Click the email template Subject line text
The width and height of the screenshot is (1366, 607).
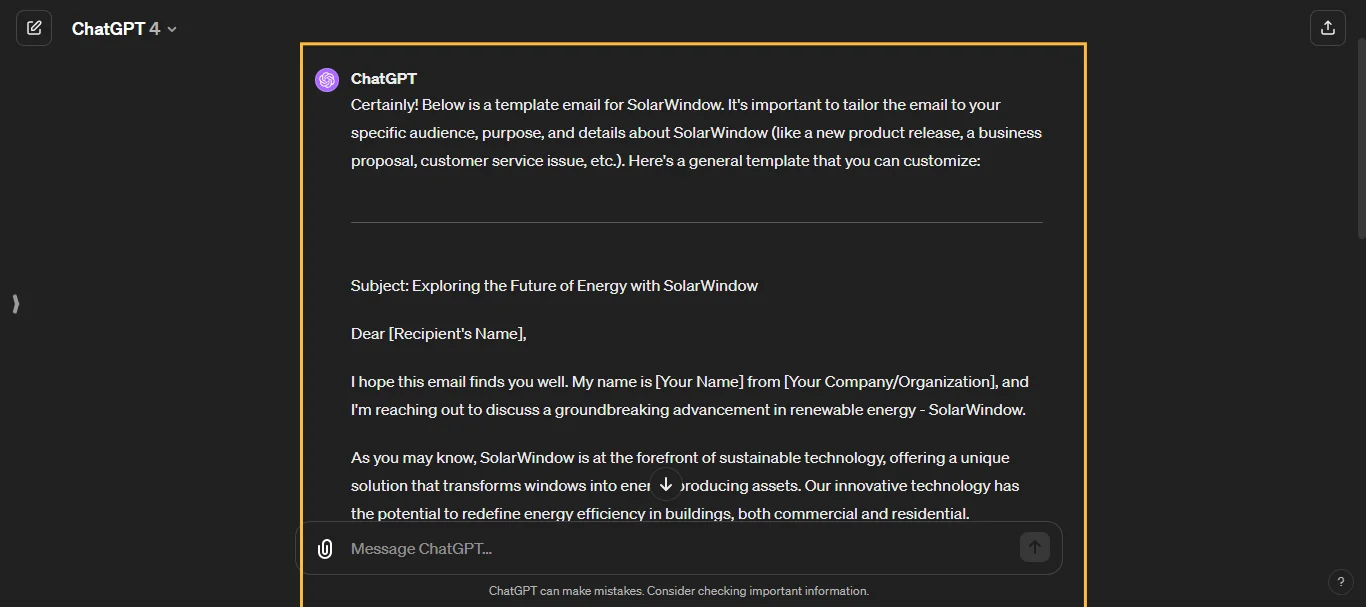[553, 285]
